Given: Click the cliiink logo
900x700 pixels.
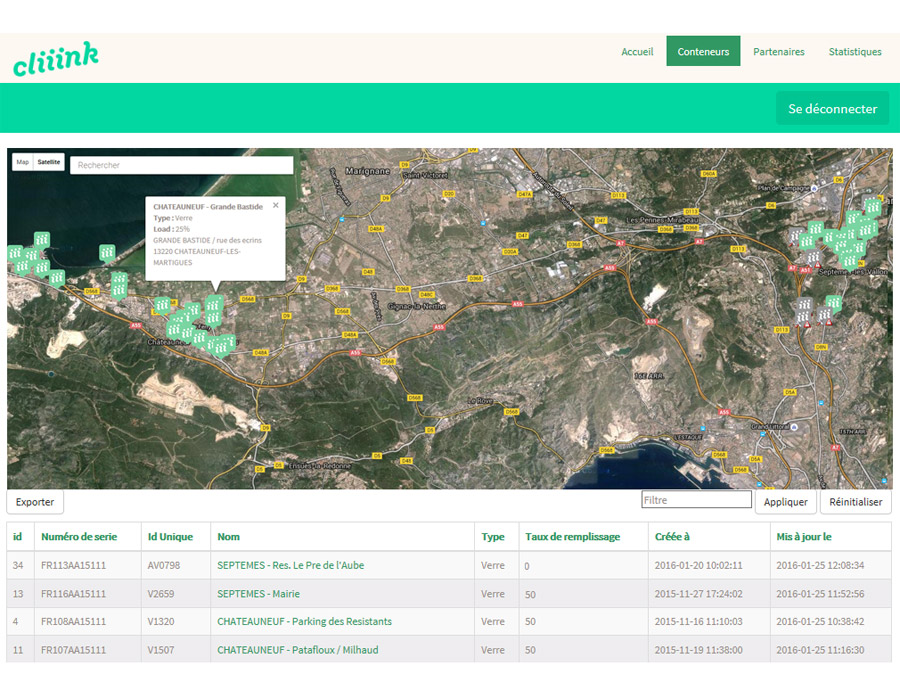Looking at the screenshot, I should [x=56, y=58].
